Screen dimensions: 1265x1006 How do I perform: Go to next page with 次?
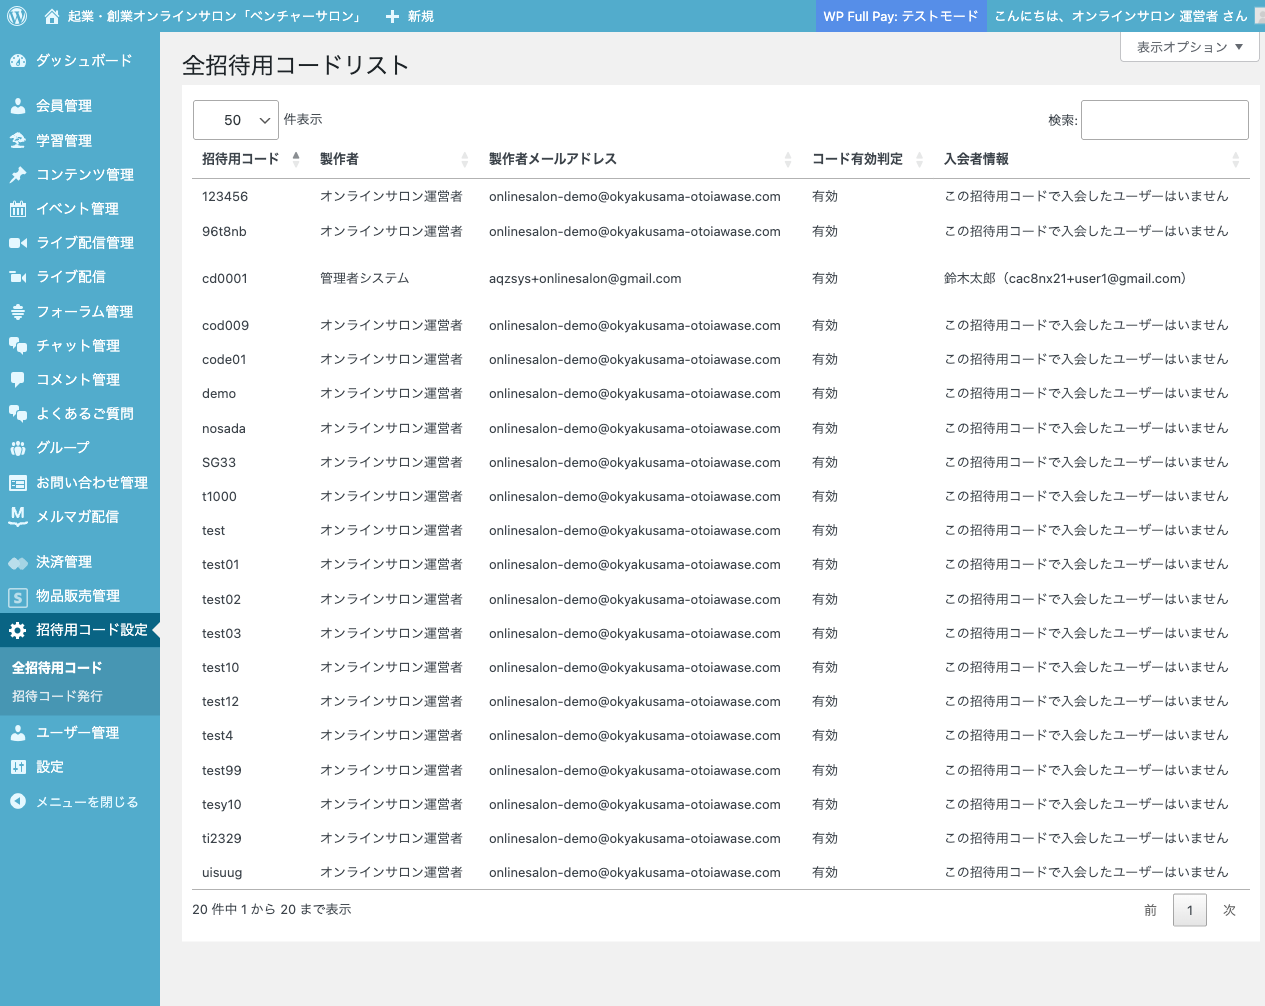point(1229,910)
